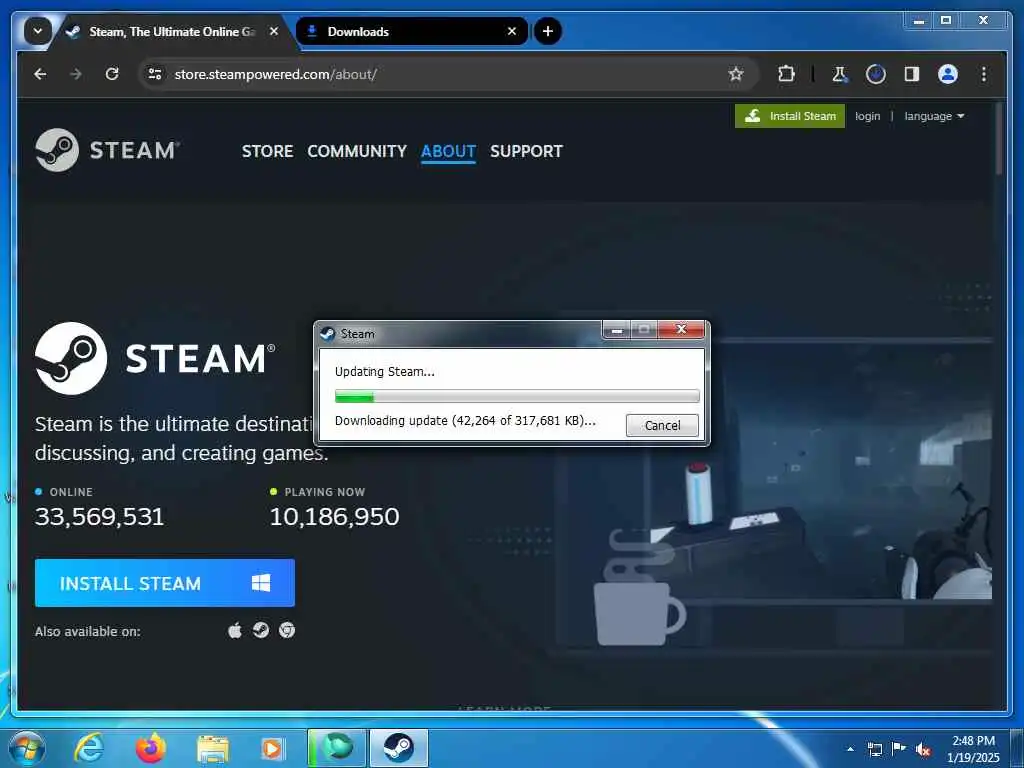1024x768 pixels.
Task: Click the Show desktop button
Action: pos(1017,748)
